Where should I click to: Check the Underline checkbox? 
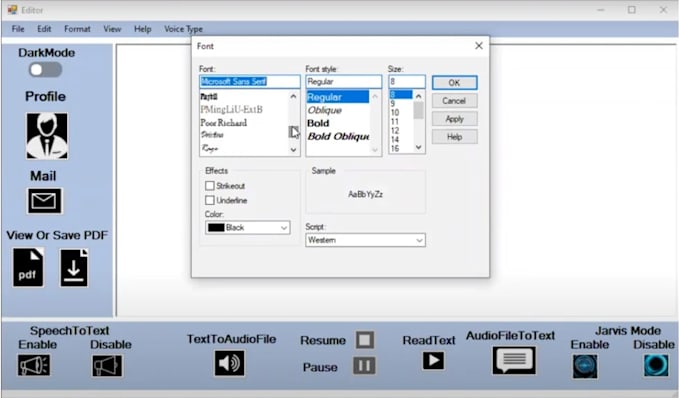click(210, 200)
